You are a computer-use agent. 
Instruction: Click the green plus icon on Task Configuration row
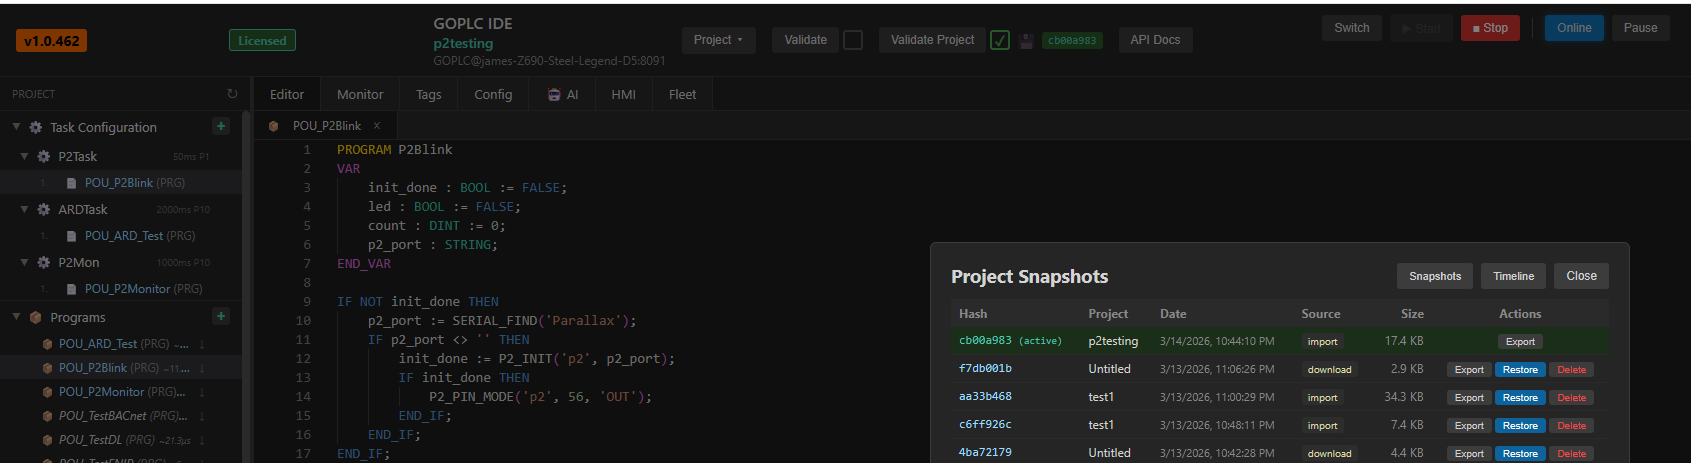pos(221,126)
